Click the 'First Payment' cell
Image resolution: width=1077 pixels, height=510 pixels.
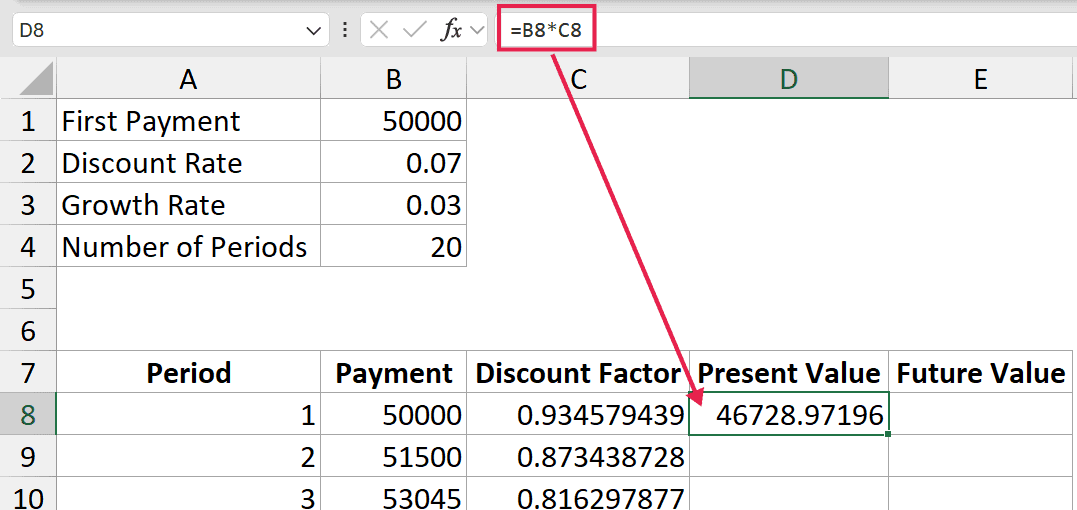click(188, 121)
